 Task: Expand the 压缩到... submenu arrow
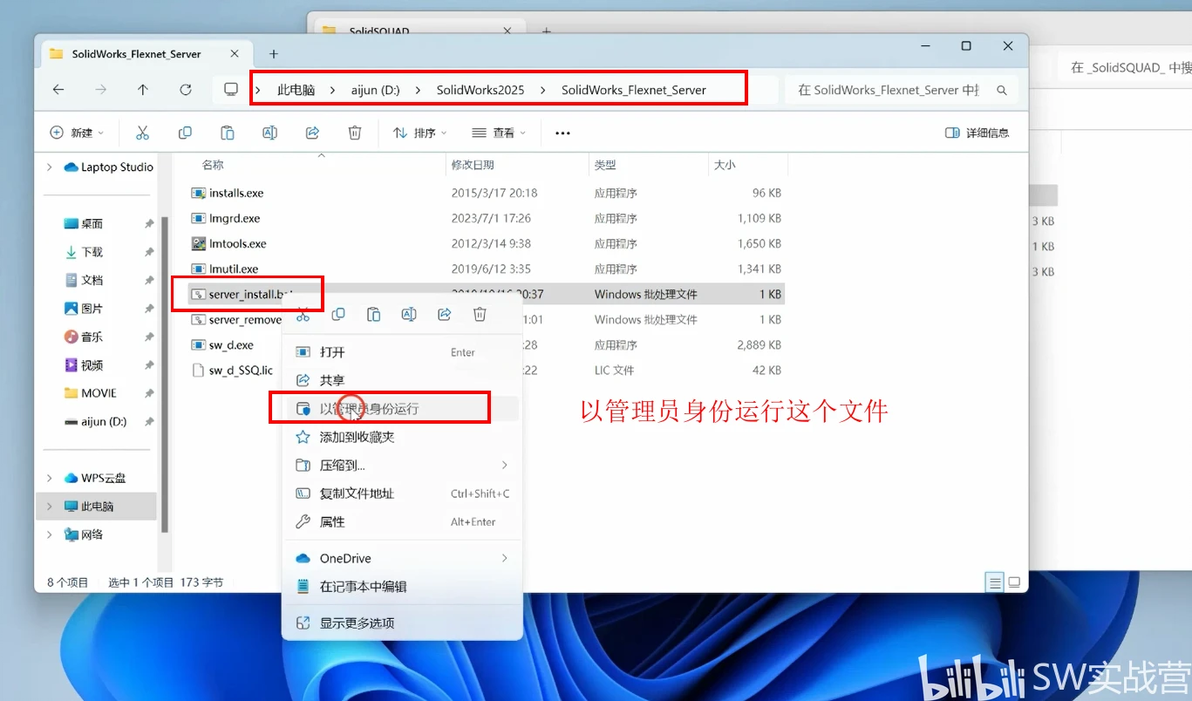coord(504,465)
